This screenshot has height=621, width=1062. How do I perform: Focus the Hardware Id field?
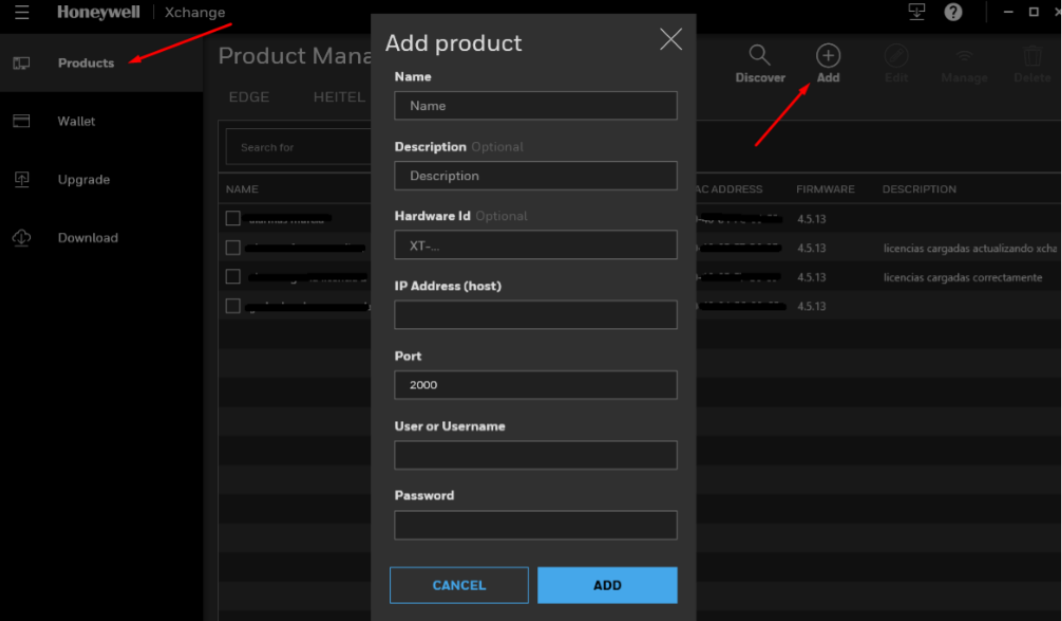click(536, 245)
